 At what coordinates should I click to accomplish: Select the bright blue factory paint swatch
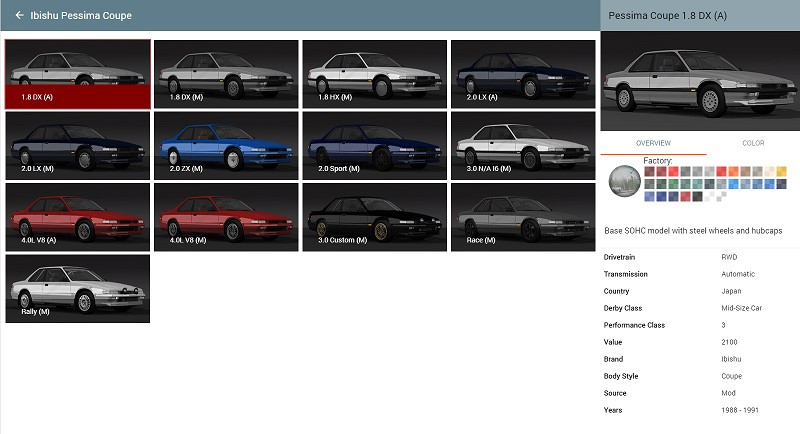click(x=733, y=184)
